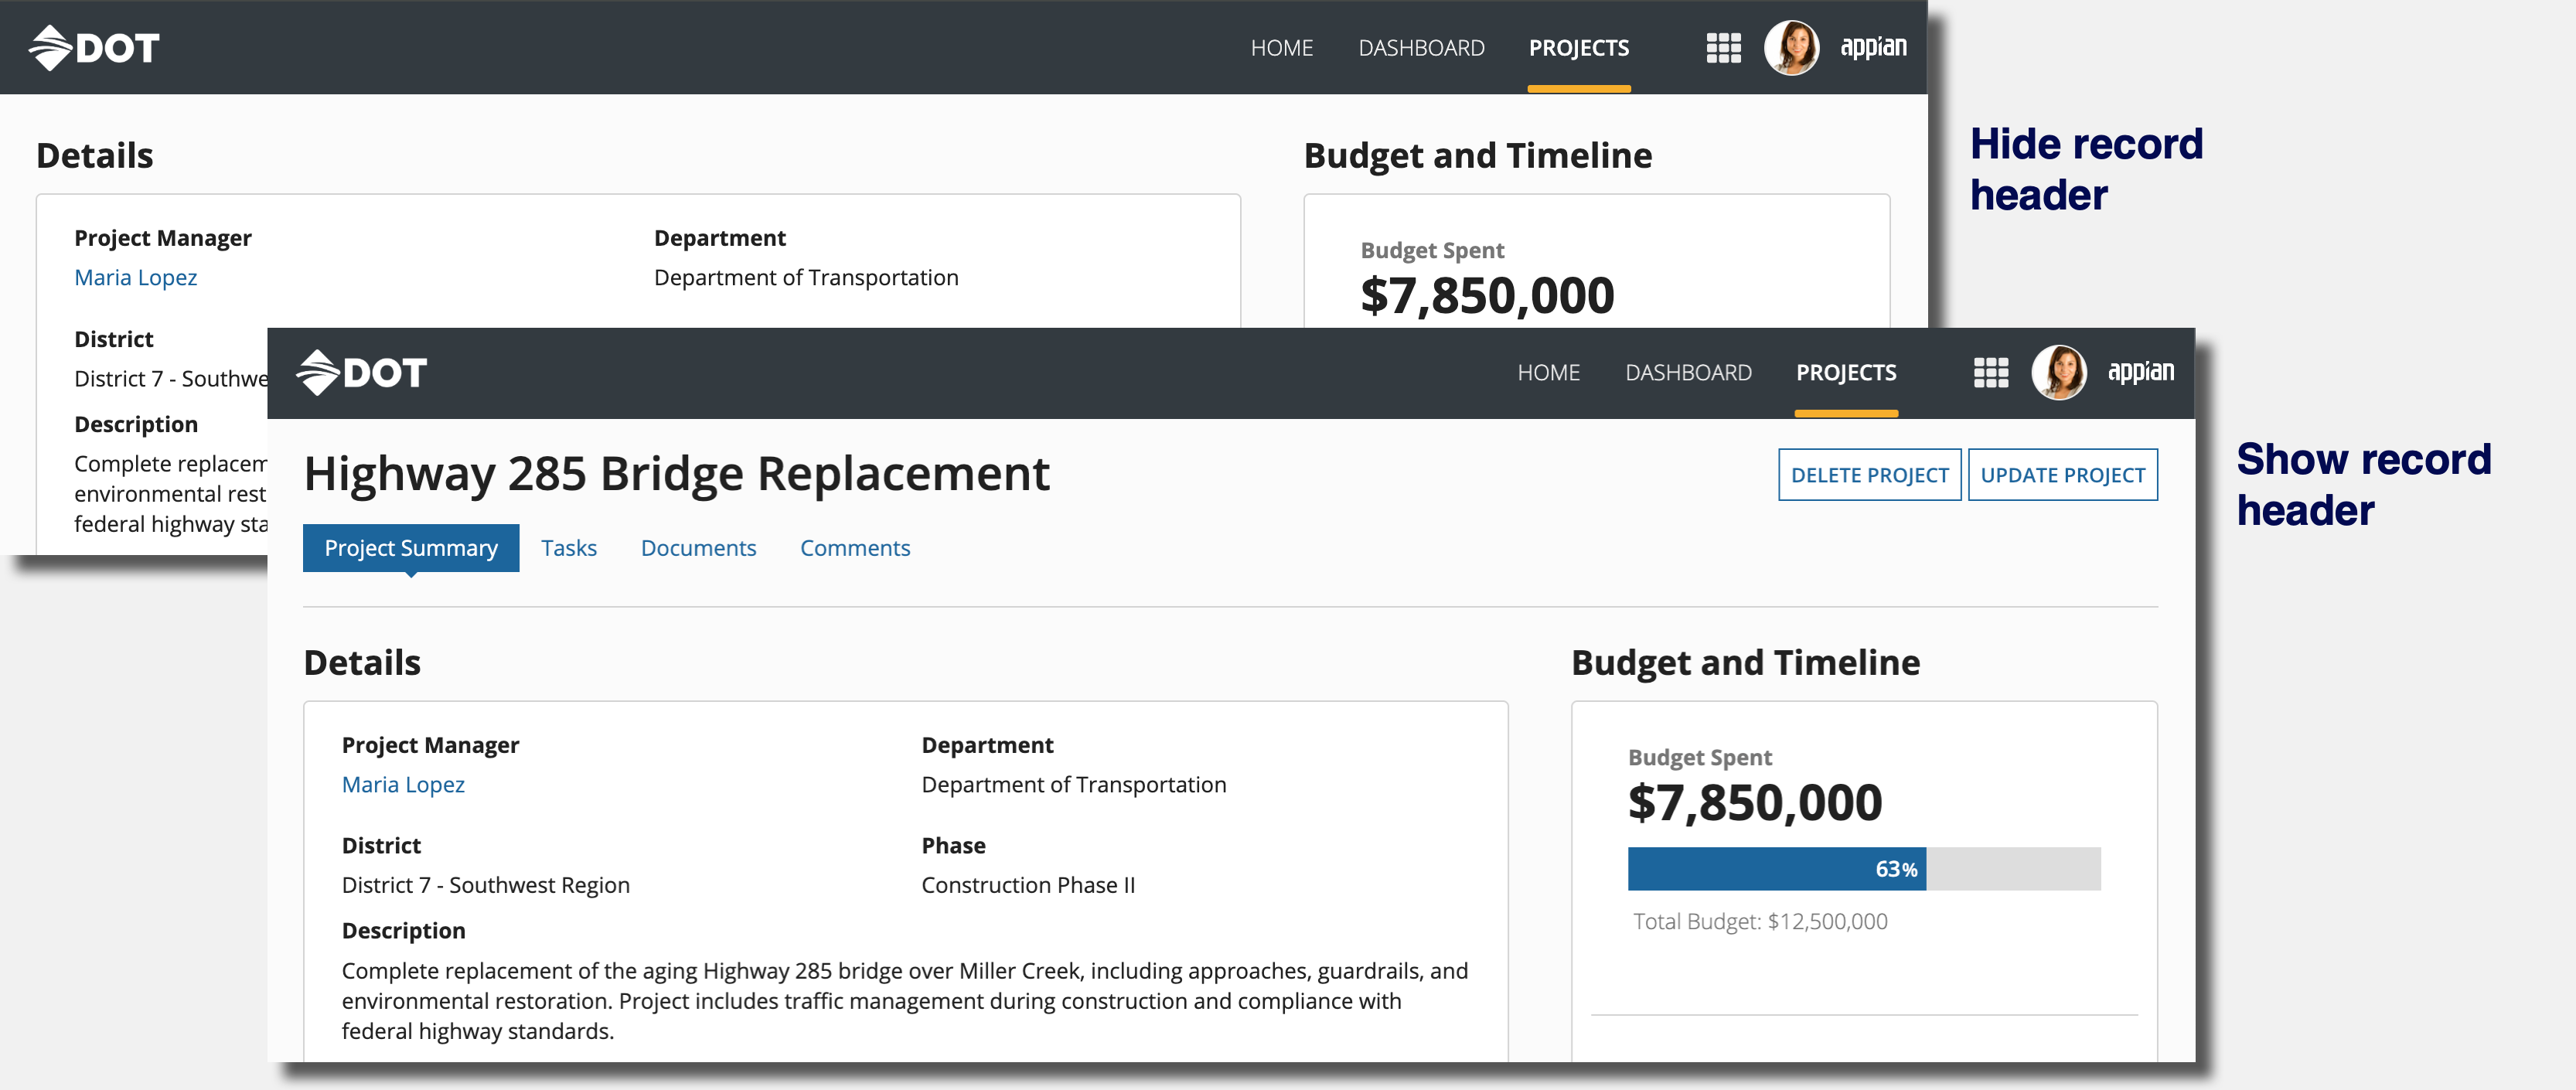Go to HOME in the front window navigation

[x=1548, y=373]
